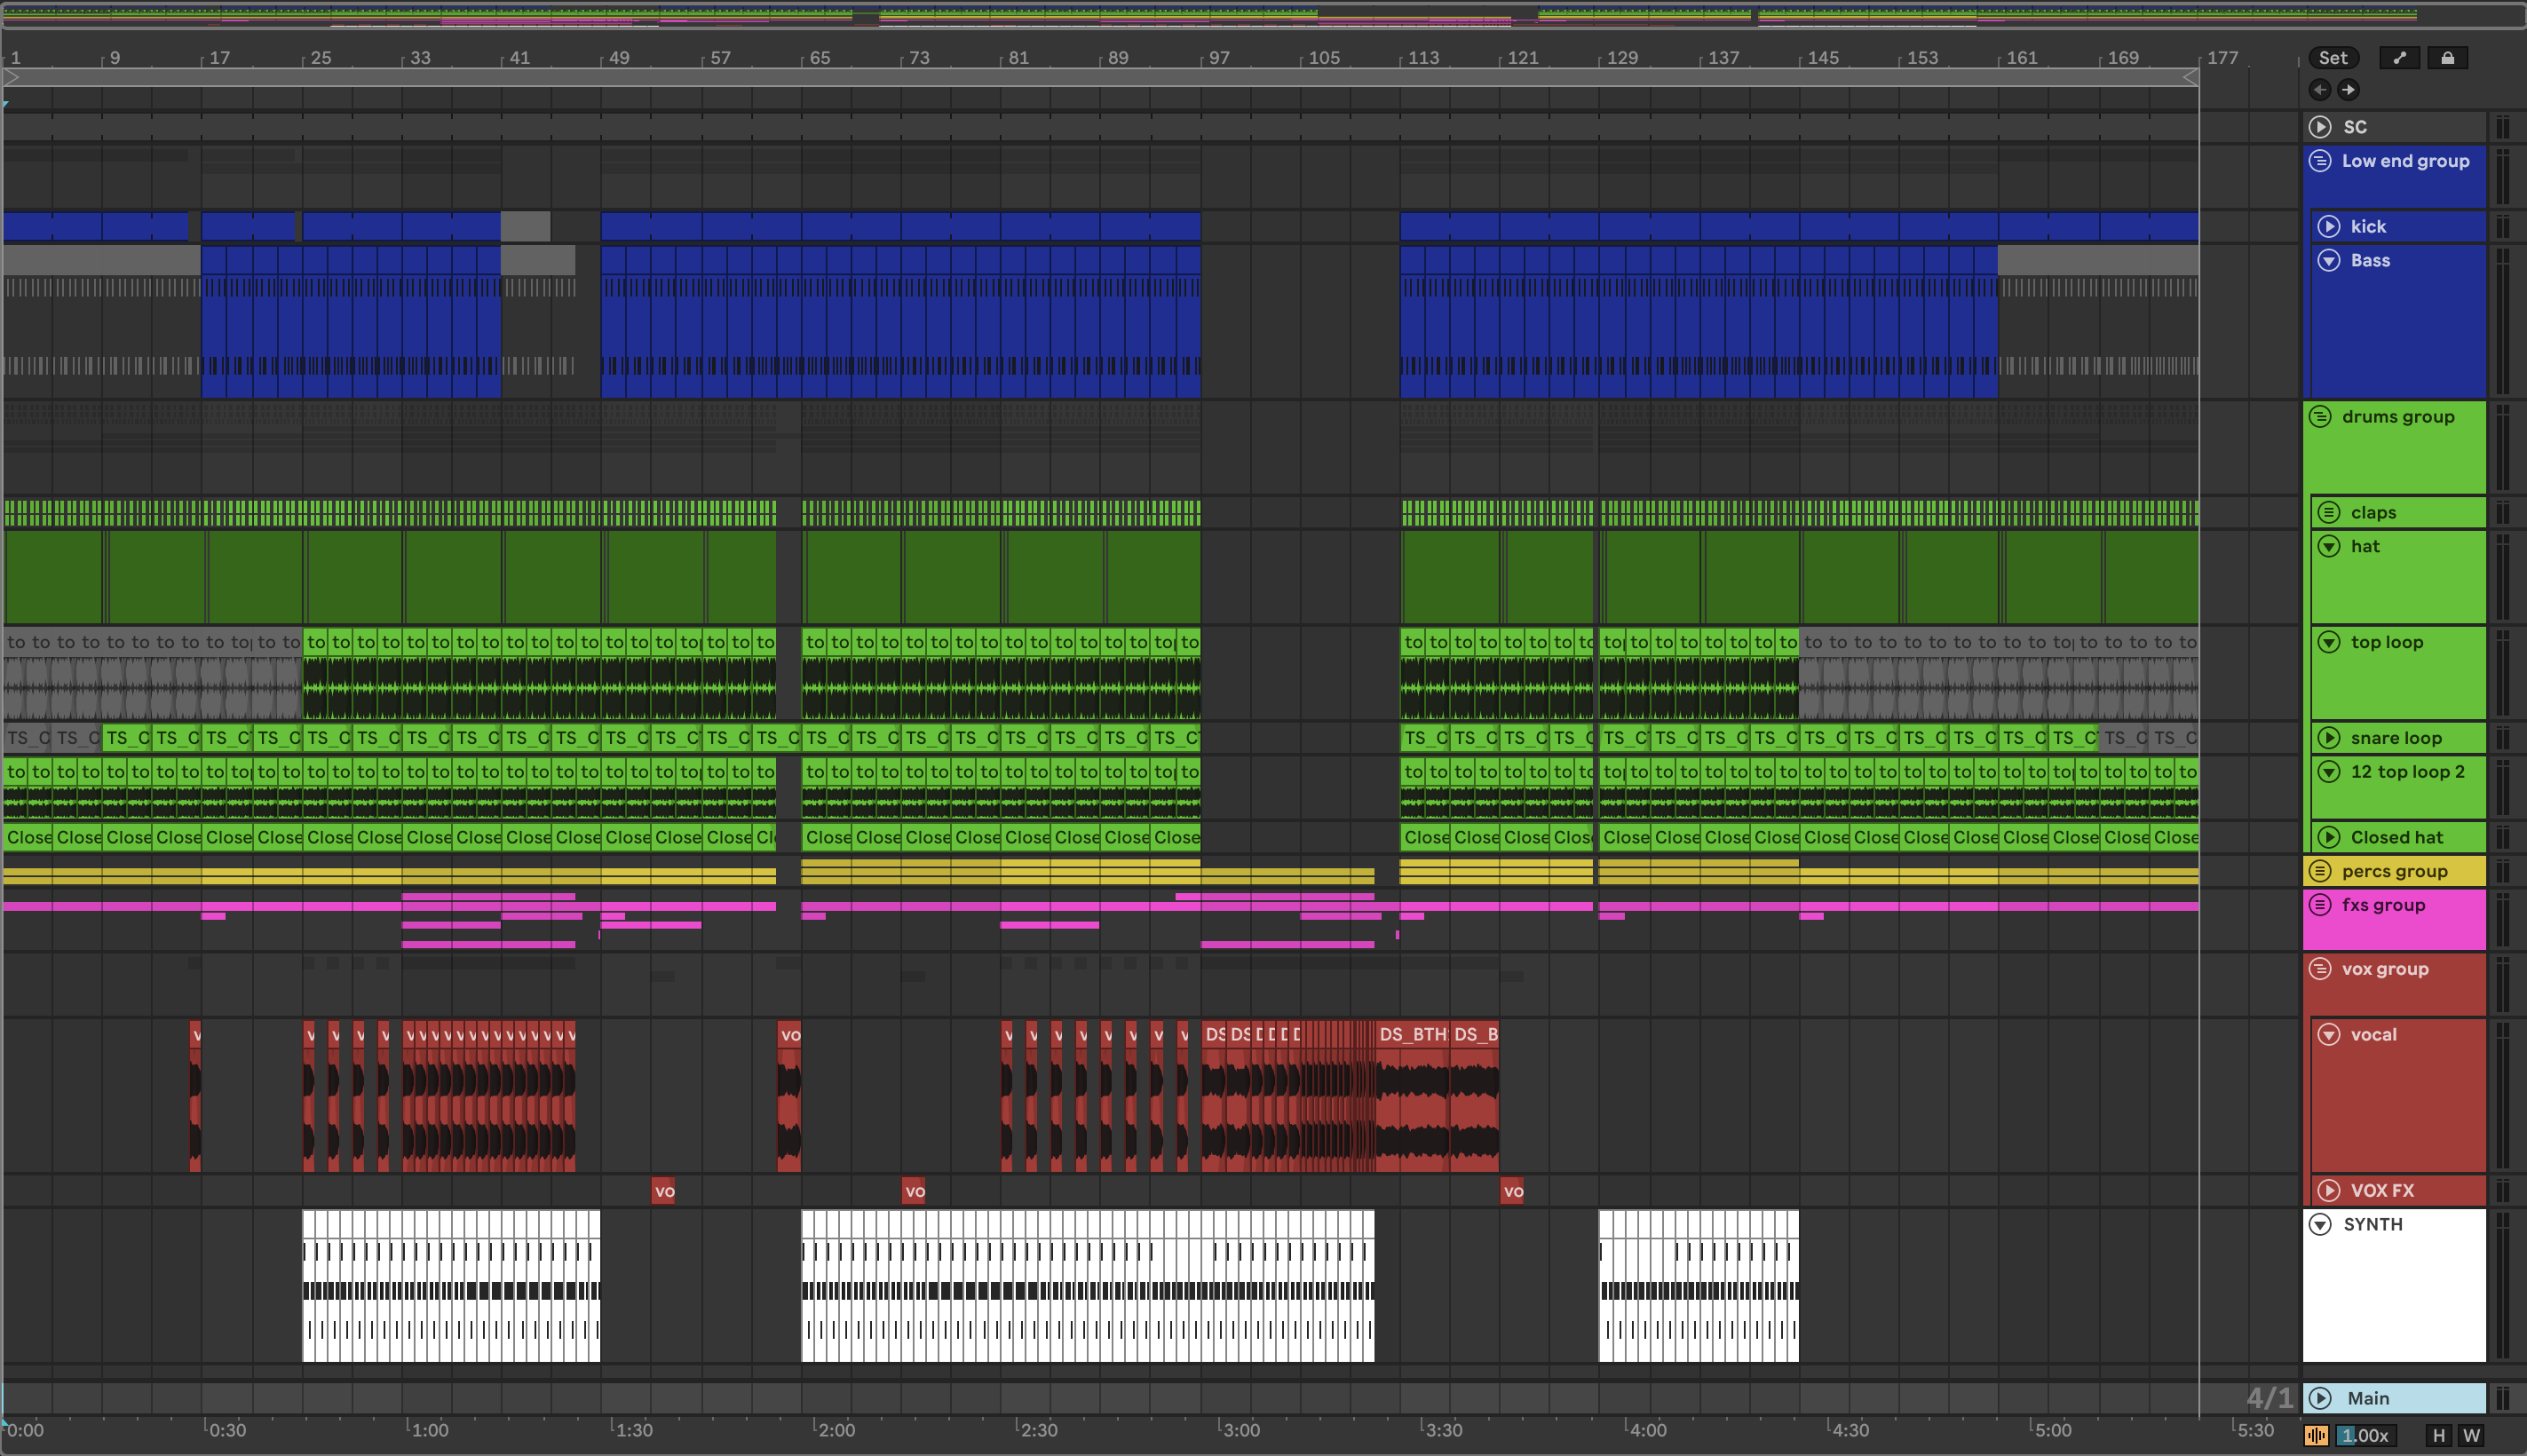Toggle the Lock Envelopes padlock
Viewport: 2527px width, 1456px height.
[2447, 58]
